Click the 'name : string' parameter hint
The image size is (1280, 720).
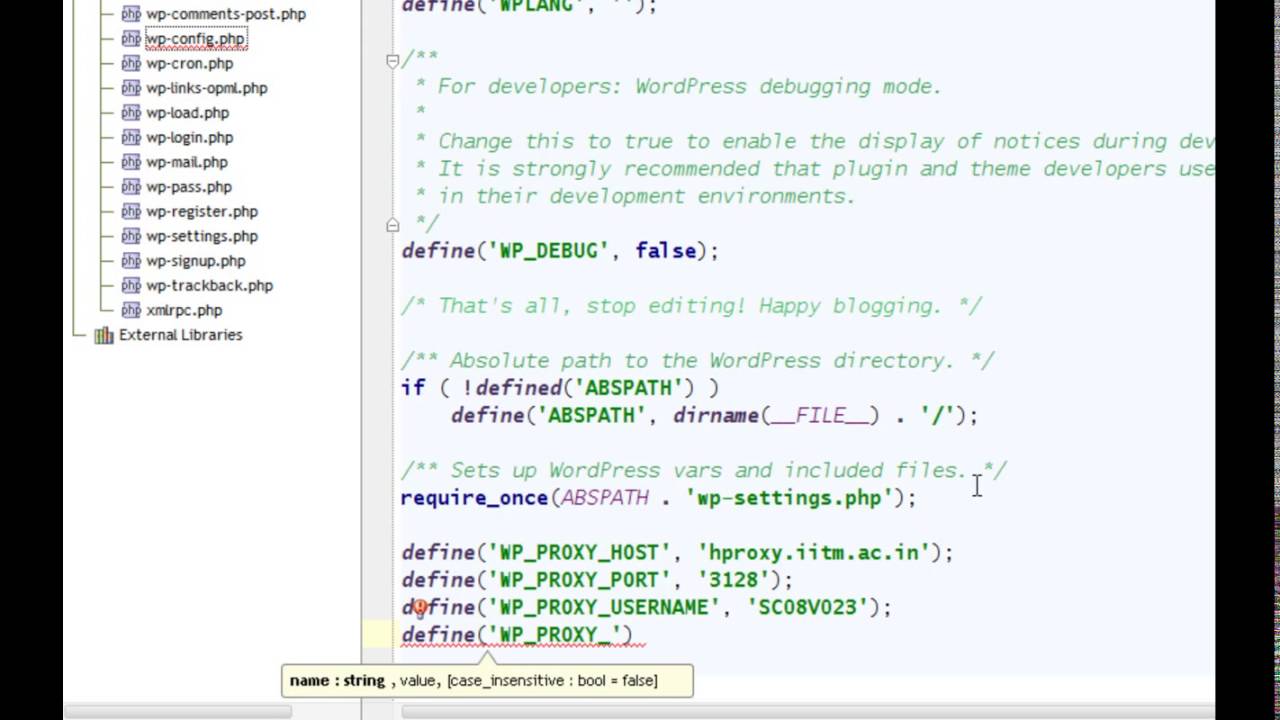point(337,680)
